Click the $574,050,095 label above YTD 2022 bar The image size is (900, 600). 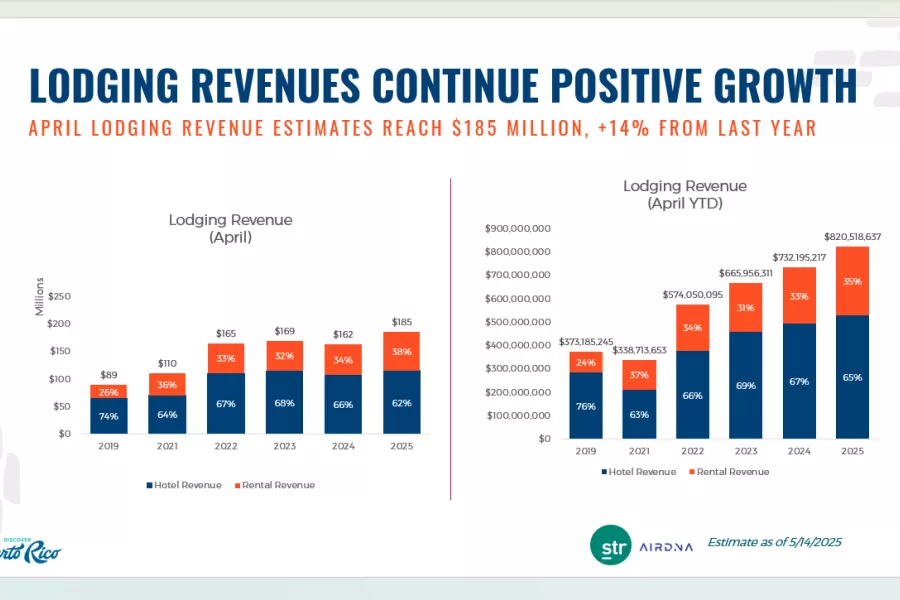point(692,295)
